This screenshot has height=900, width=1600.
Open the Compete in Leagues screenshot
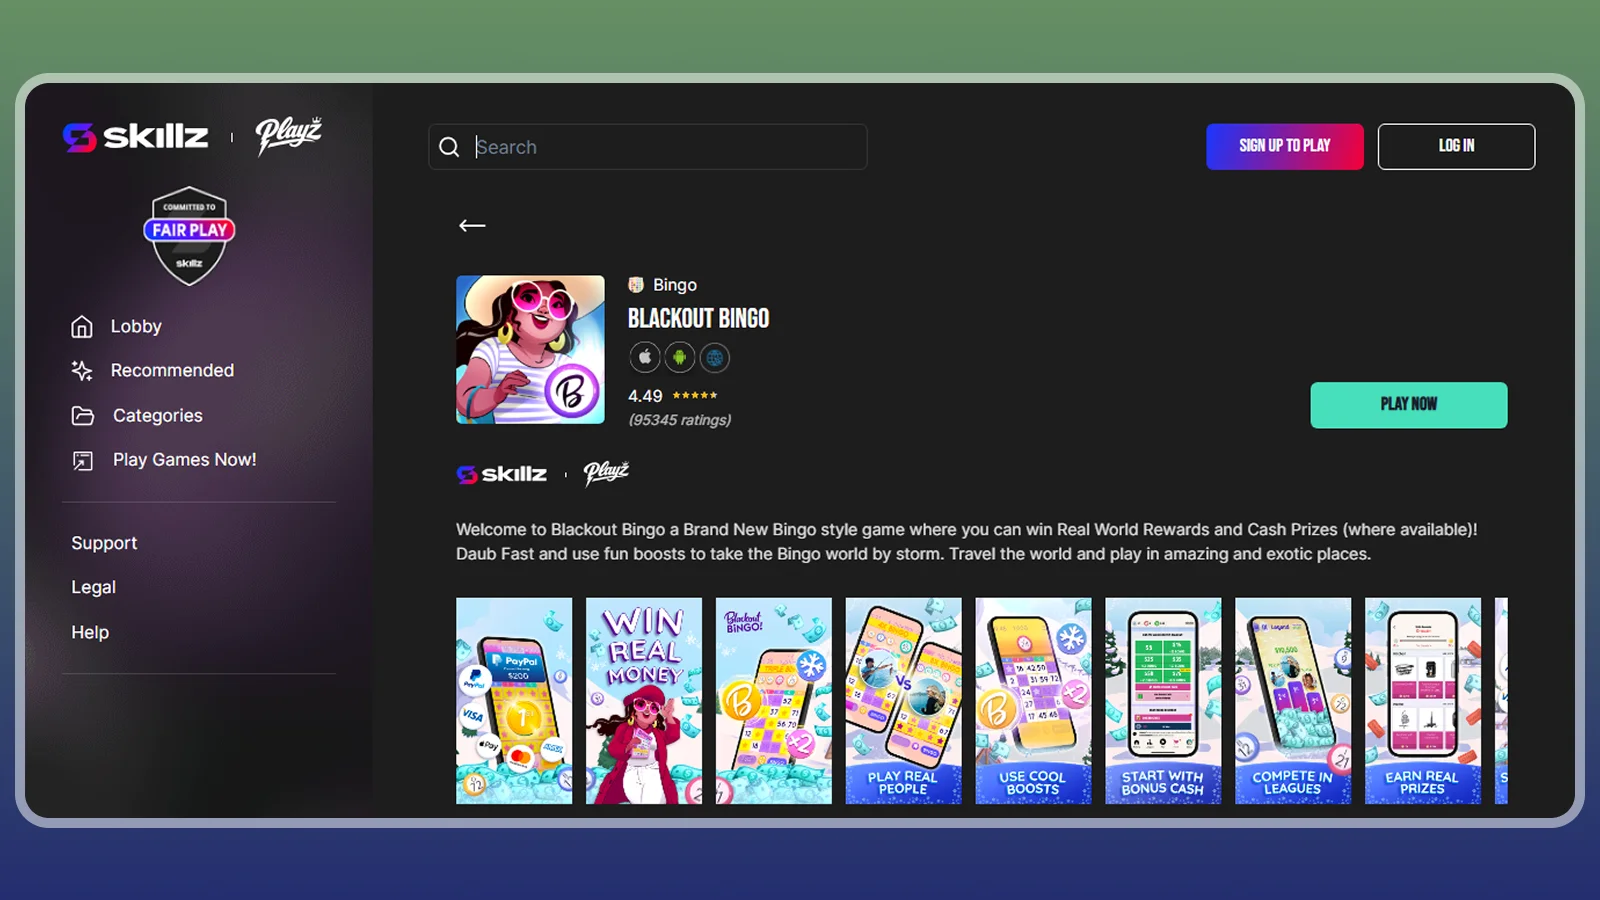[x=1293, y=701]
